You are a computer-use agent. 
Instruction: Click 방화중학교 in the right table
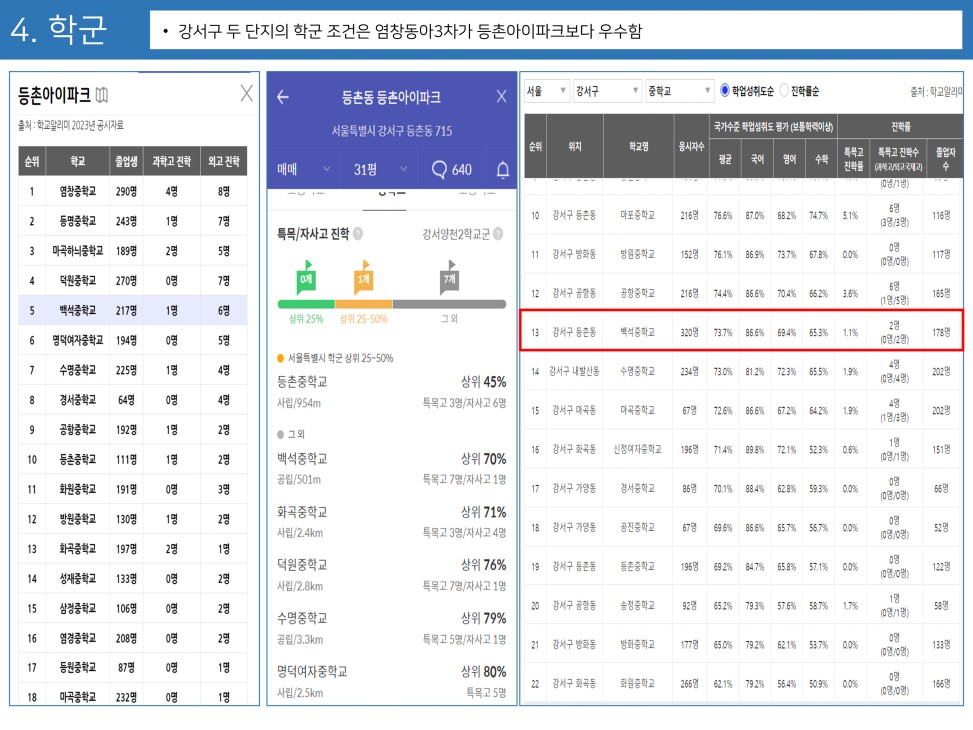637,644
